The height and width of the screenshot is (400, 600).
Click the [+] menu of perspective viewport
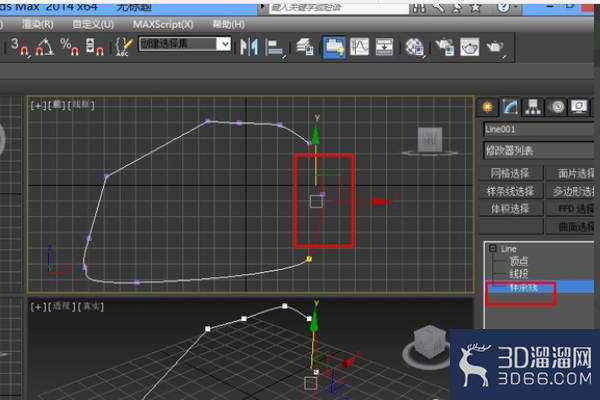pos(38,307)
